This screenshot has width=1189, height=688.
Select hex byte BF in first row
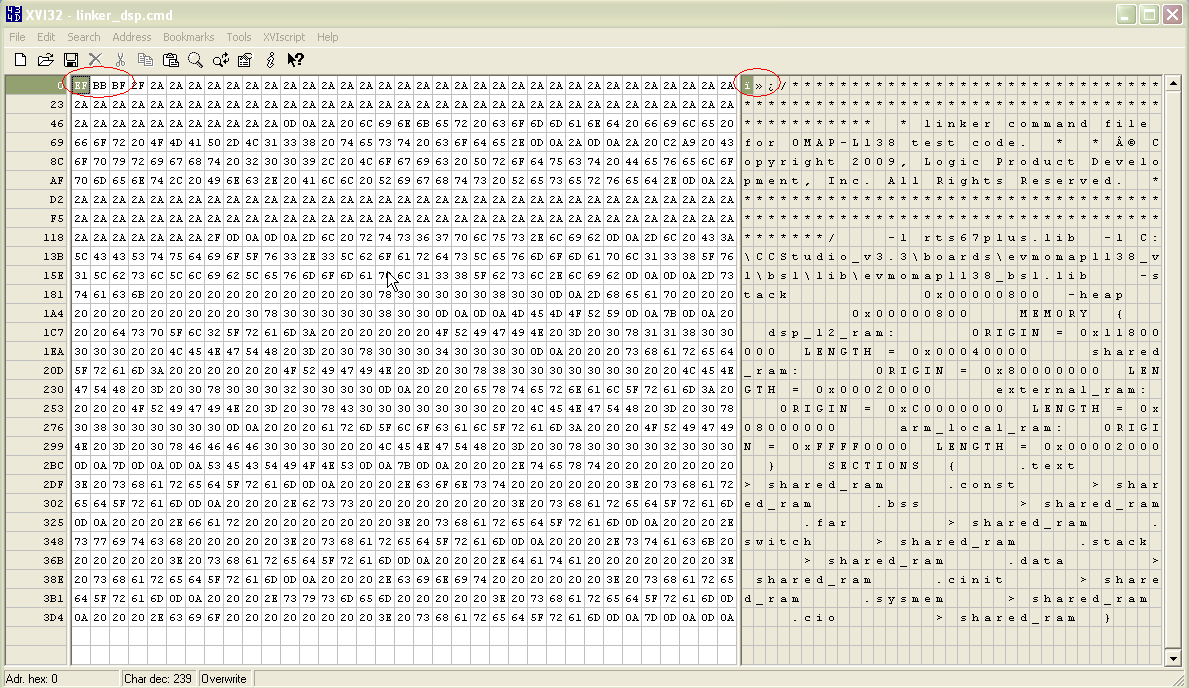[118, 86]
